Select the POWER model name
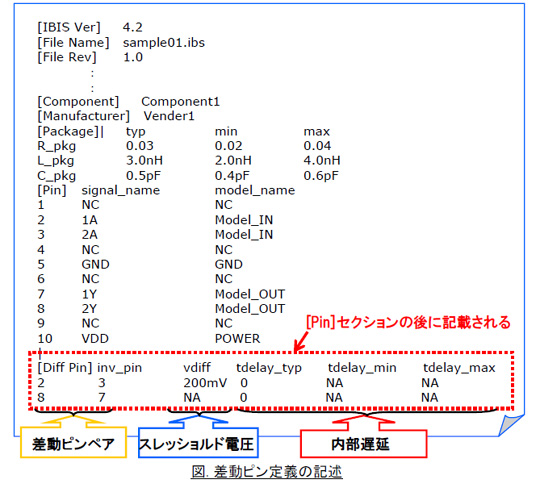540x488 pixels. click(x=238, y=339)
